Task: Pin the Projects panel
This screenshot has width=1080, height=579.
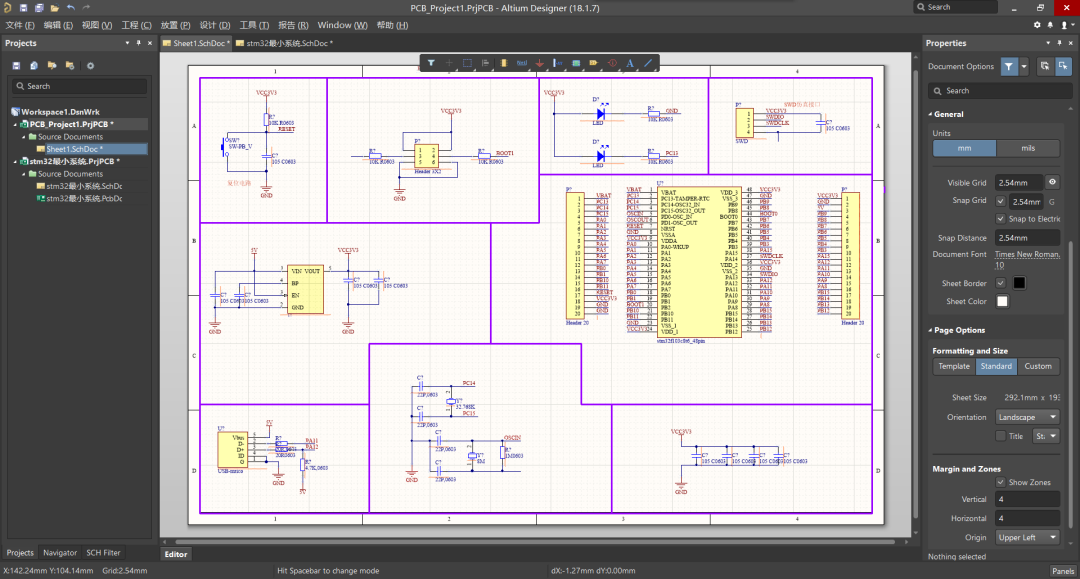Action: point(138,43)
